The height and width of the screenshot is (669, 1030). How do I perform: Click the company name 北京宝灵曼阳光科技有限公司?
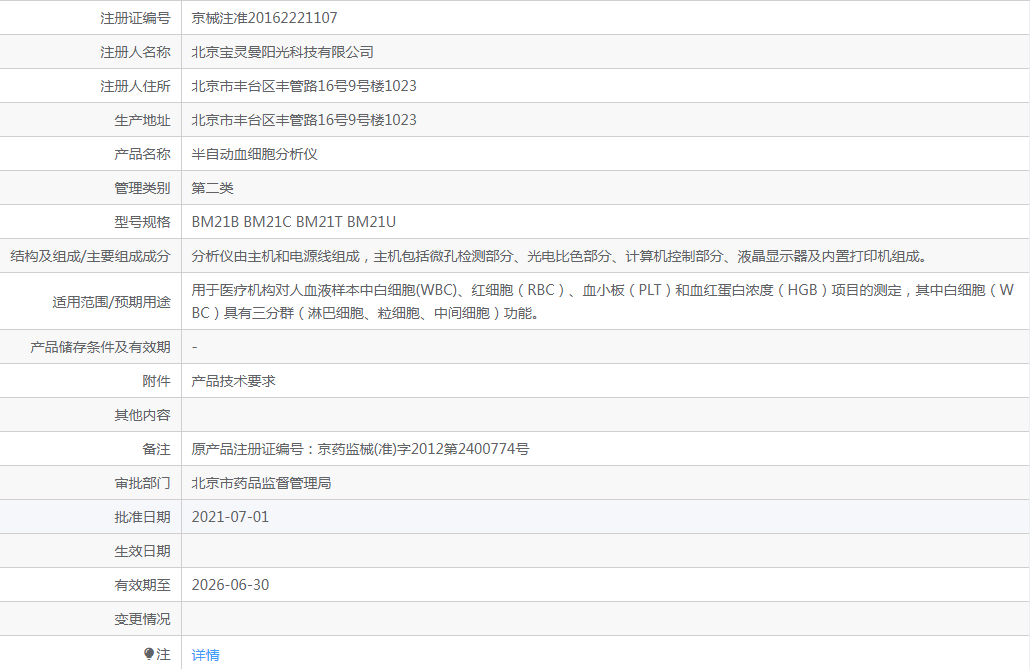click(282, 52)
